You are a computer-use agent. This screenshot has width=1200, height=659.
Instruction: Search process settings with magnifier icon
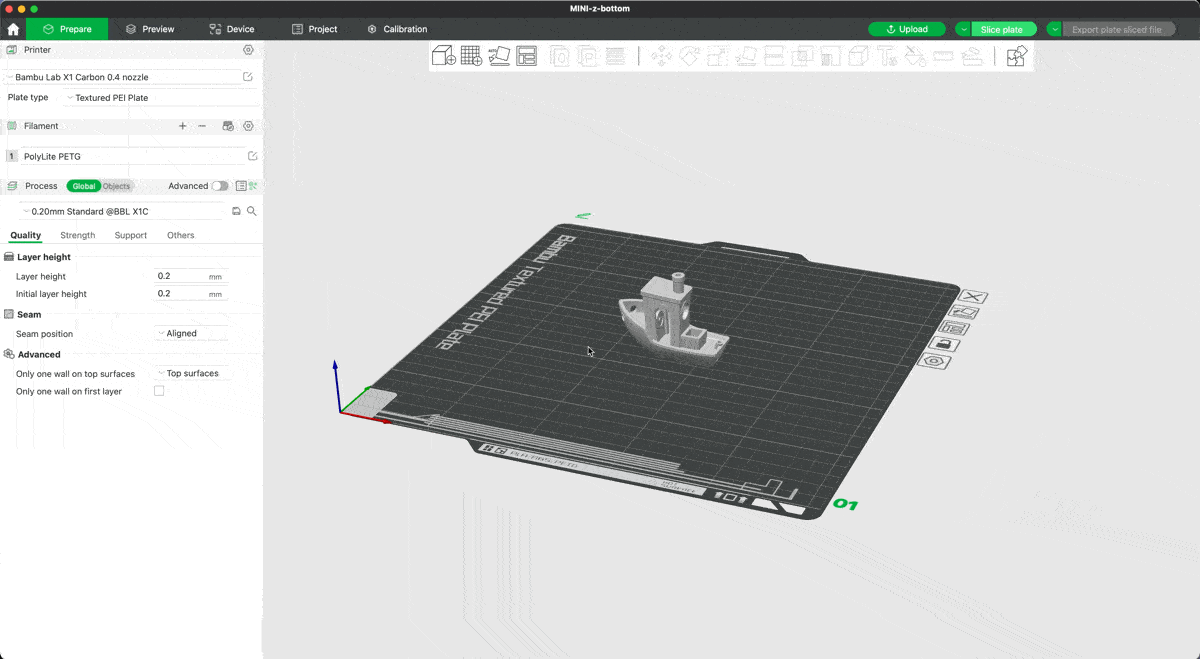[x=252, y=211]
